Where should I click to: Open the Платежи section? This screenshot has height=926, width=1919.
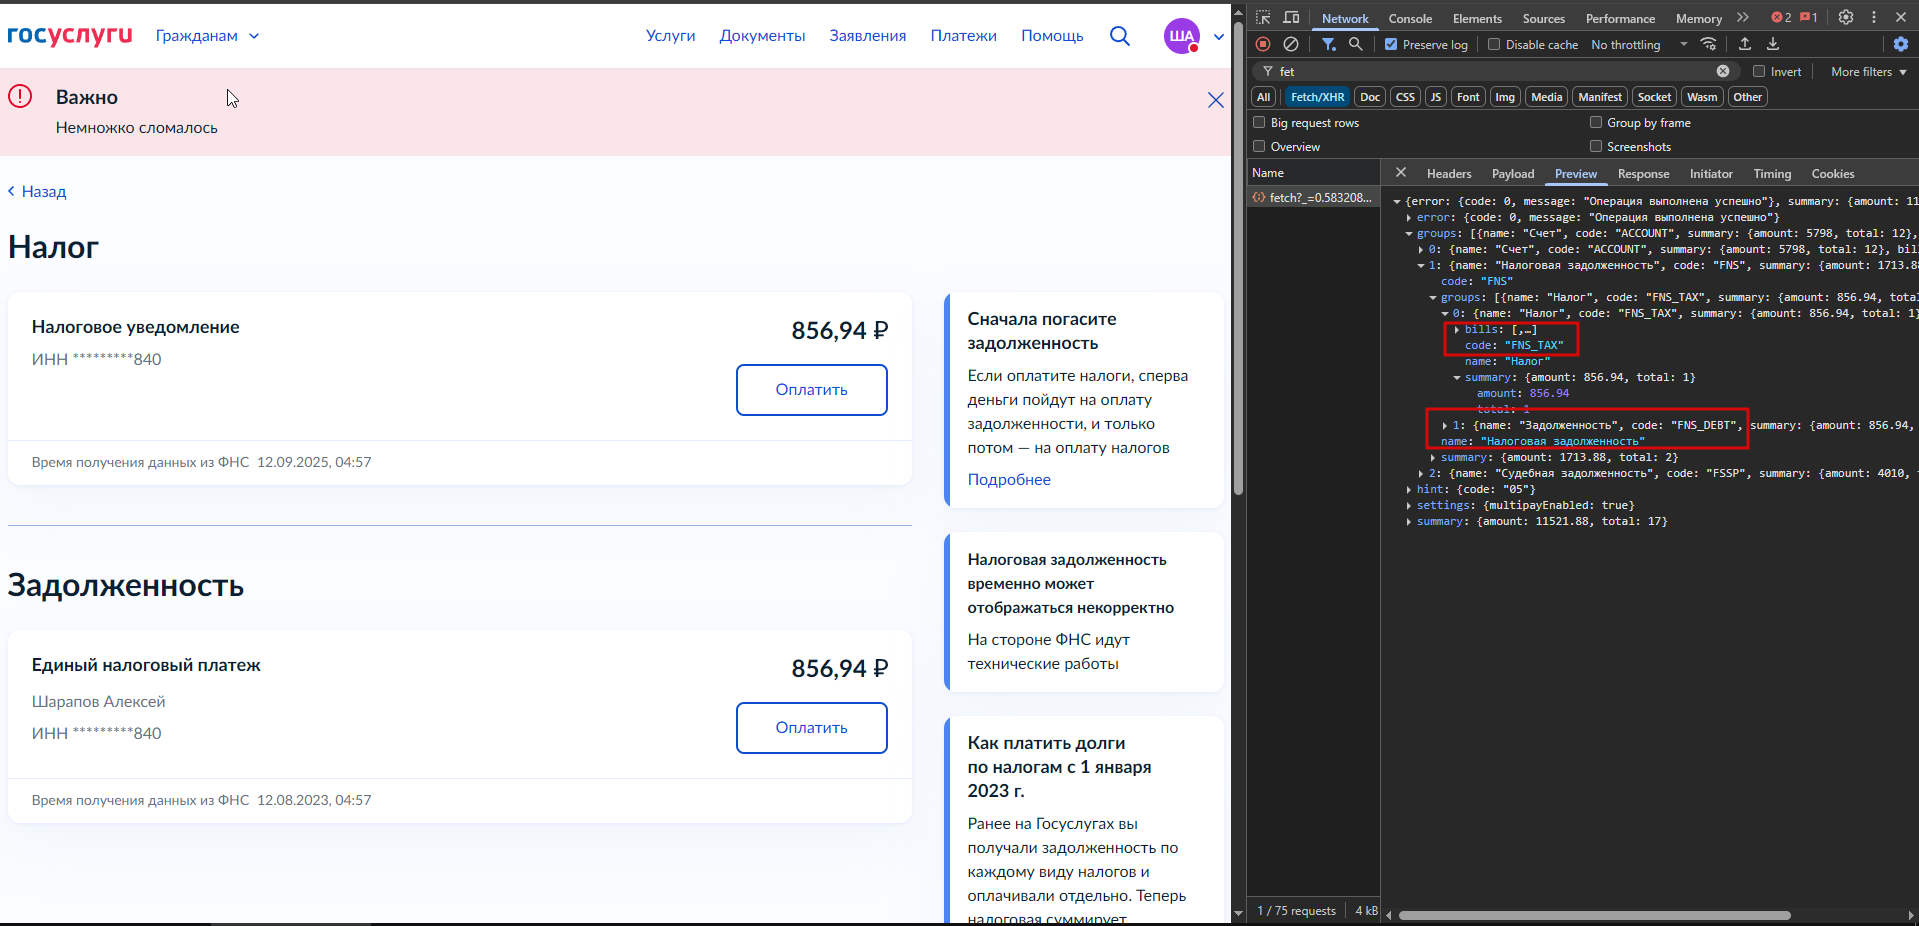click(x=963, y=36)
